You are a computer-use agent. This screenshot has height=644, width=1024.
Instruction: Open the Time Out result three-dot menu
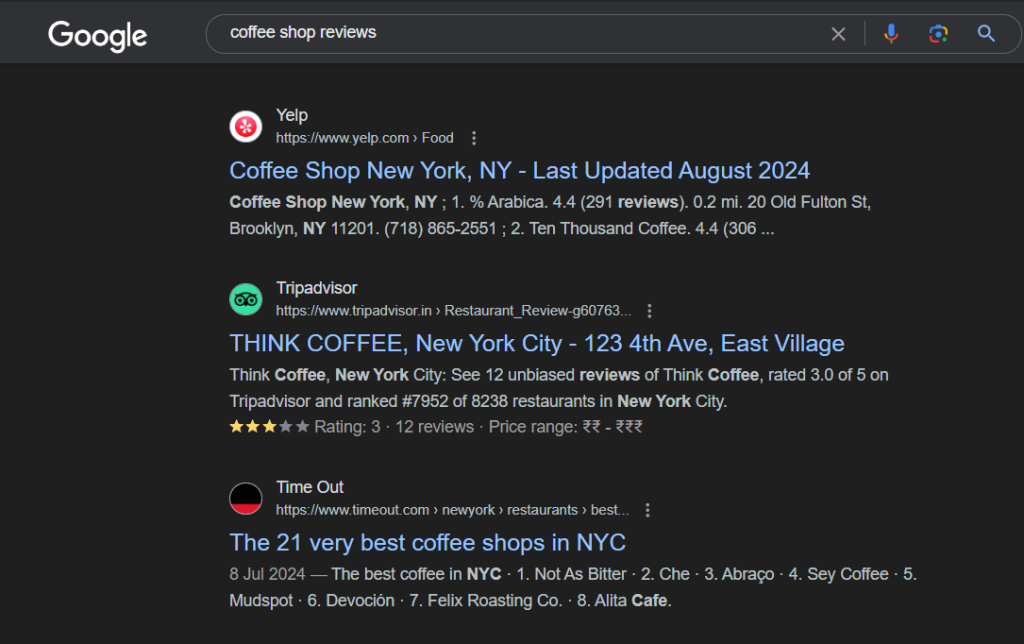click(647, 510)
